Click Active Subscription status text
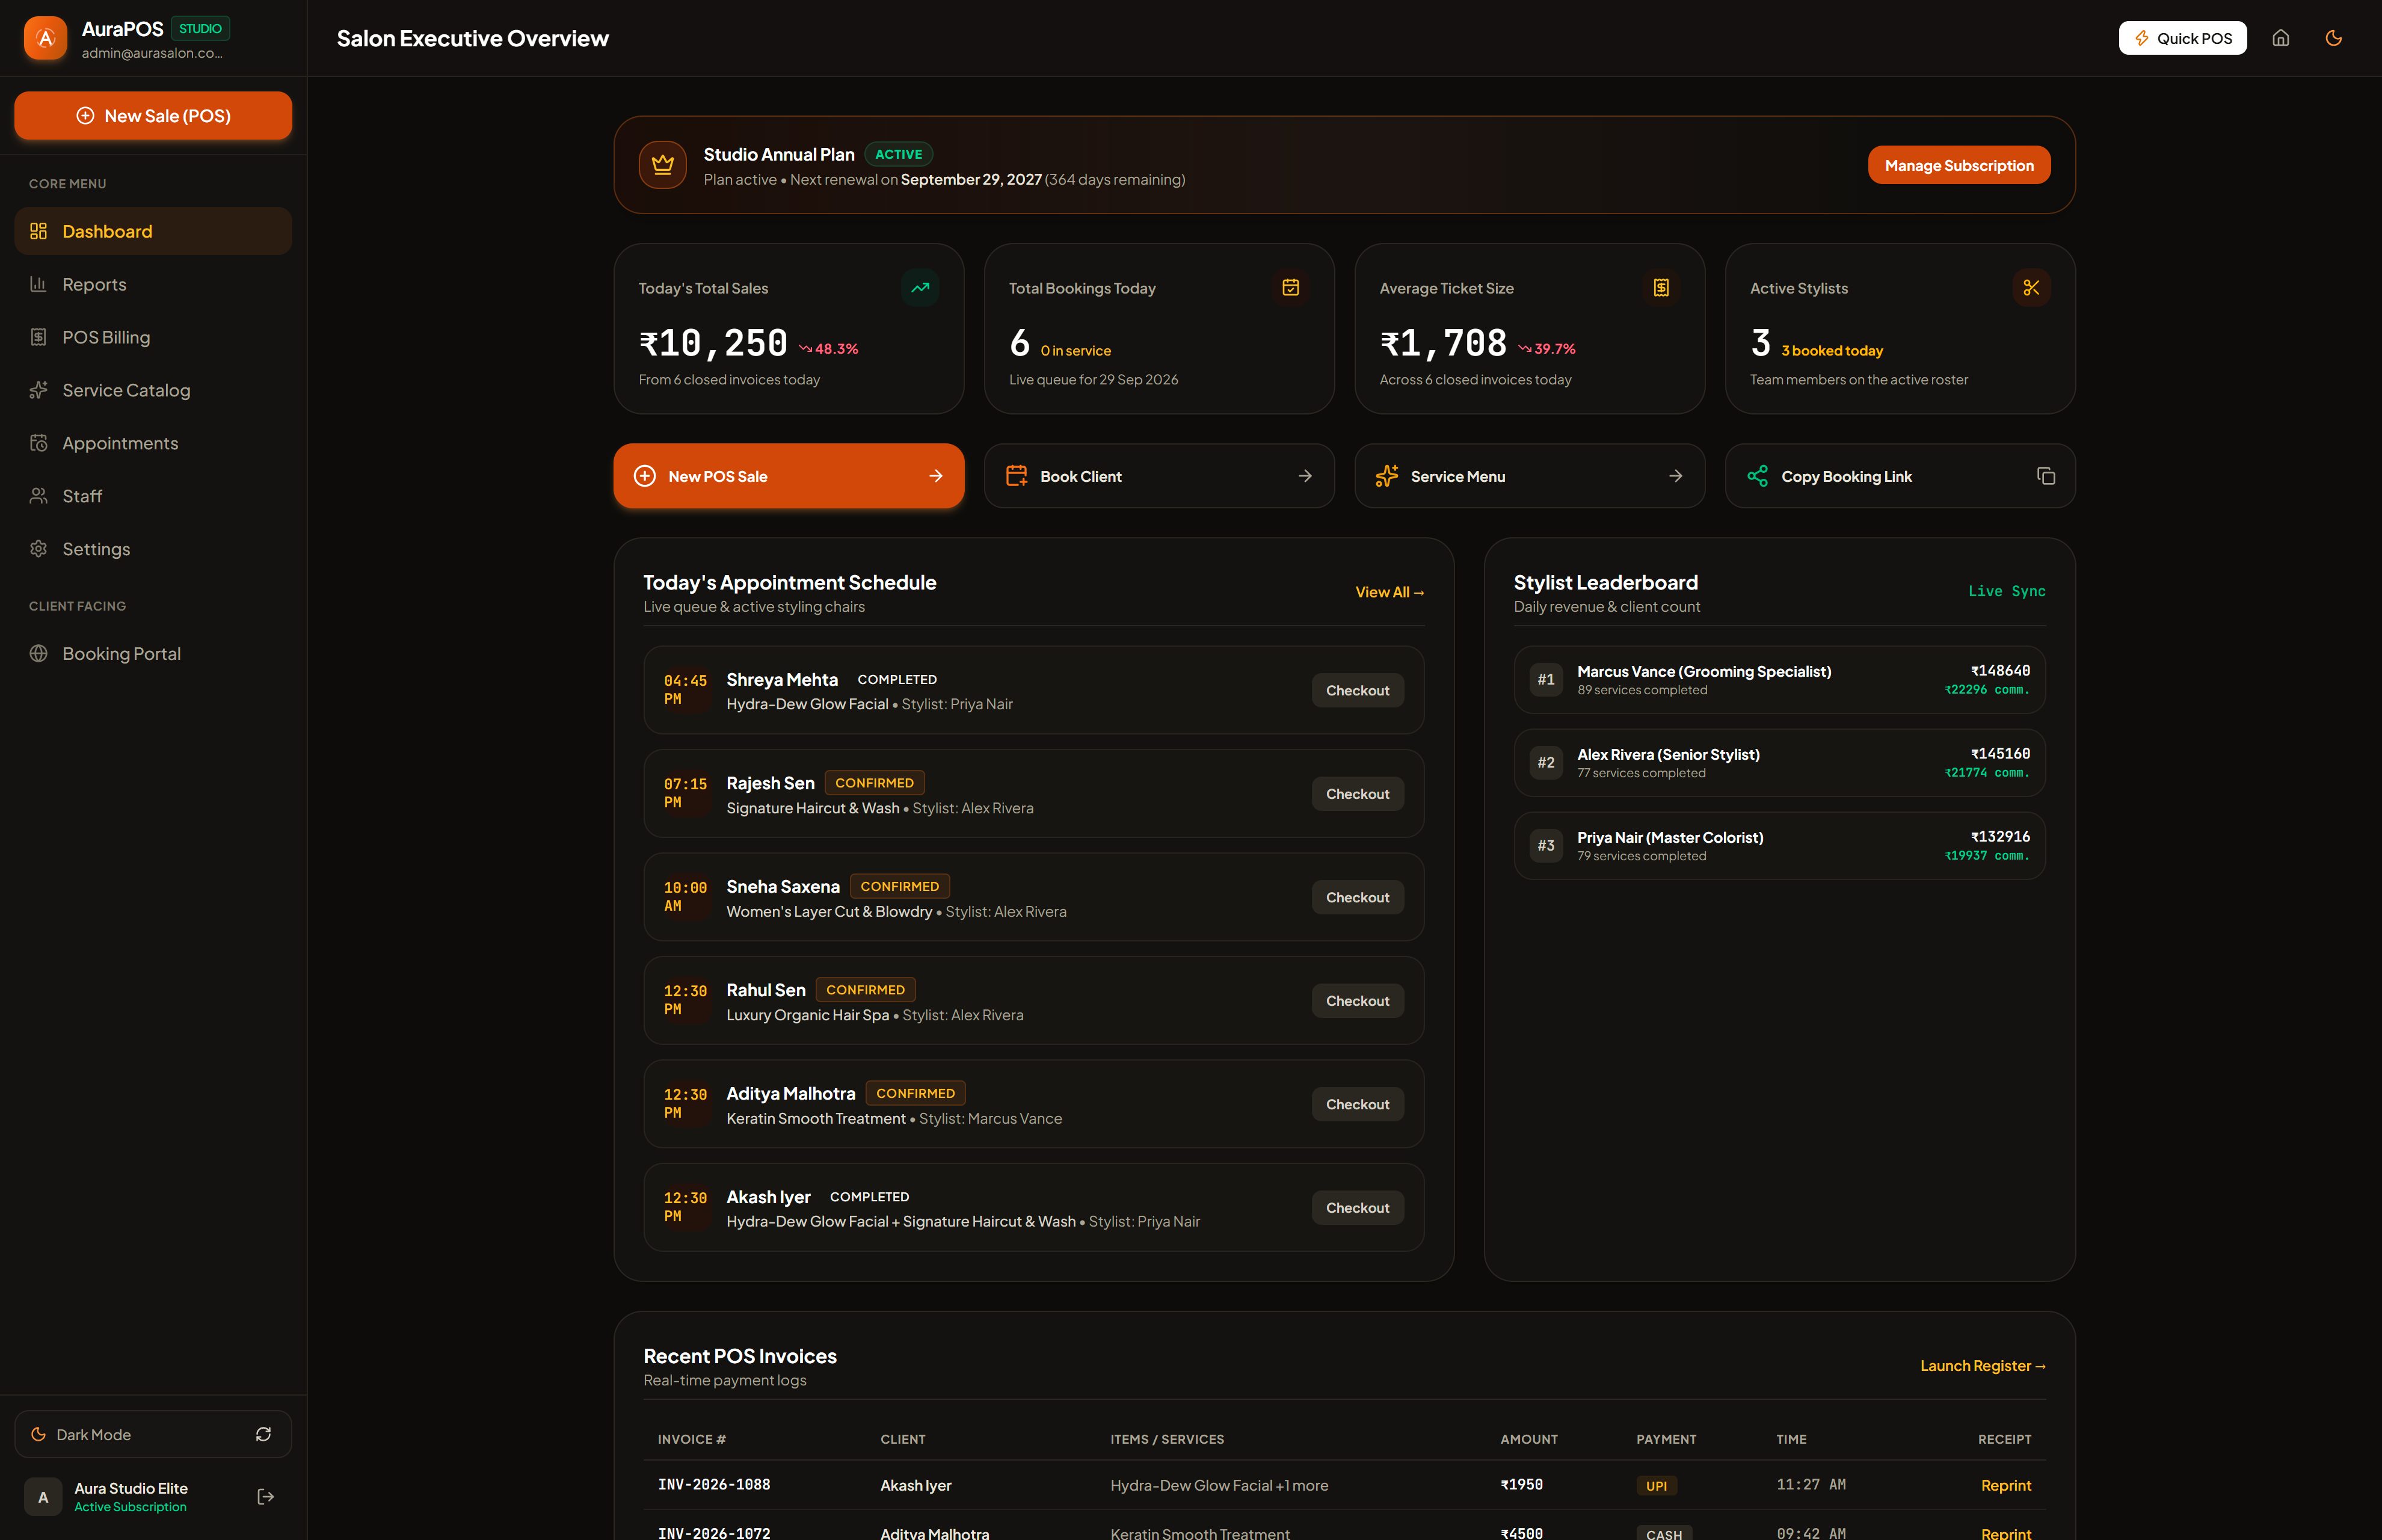 (x=130, y=1507)
